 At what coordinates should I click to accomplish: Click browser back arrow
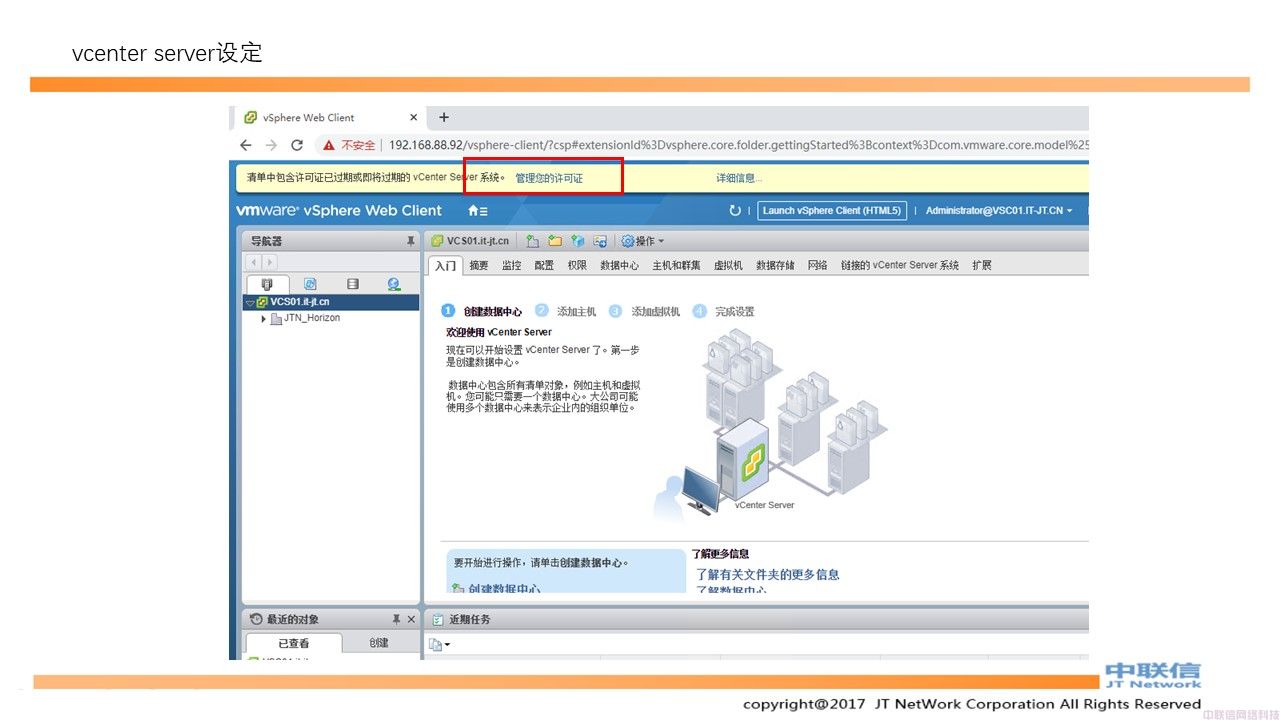point(246,145)
